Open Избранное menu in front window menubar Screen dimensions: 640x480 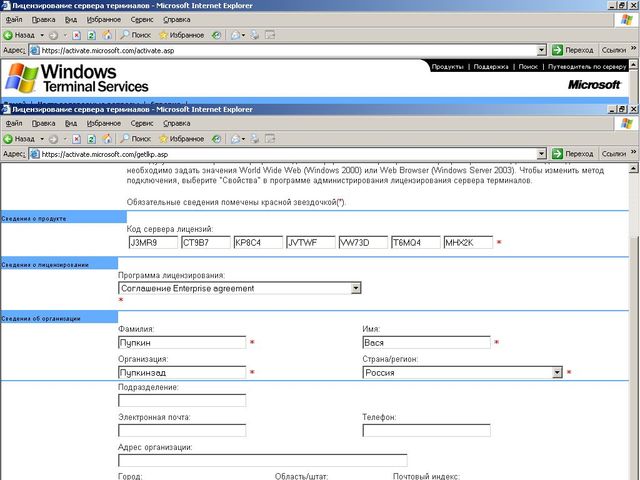104,123
